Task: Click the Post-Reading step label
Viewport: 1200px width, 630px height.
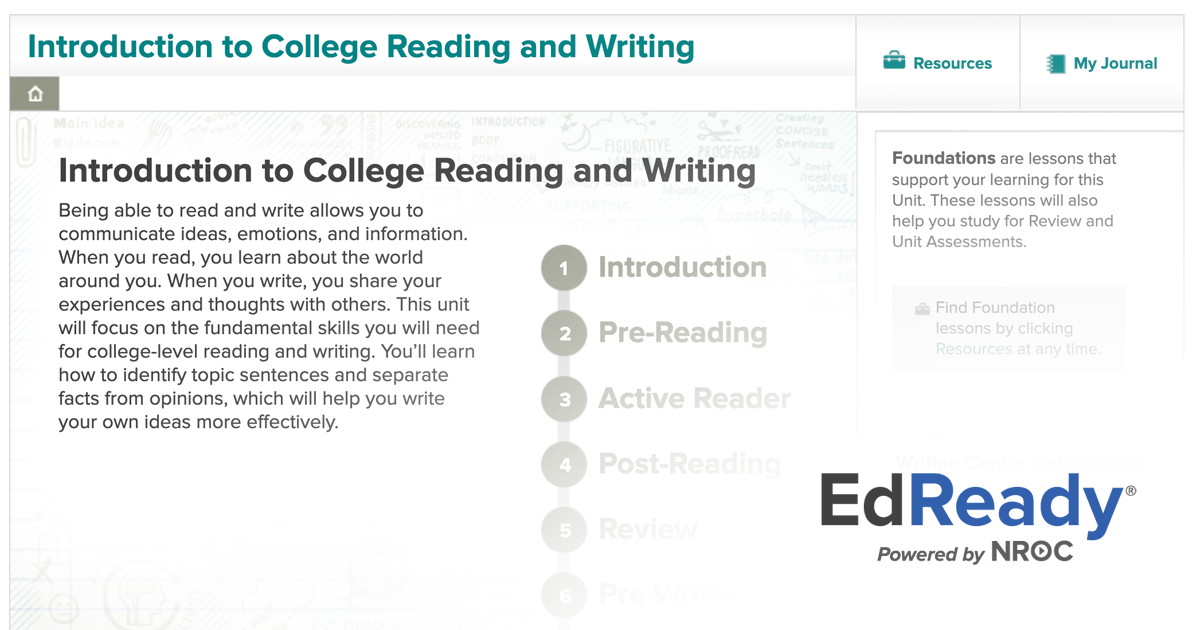Action: (x=689, y=464)
